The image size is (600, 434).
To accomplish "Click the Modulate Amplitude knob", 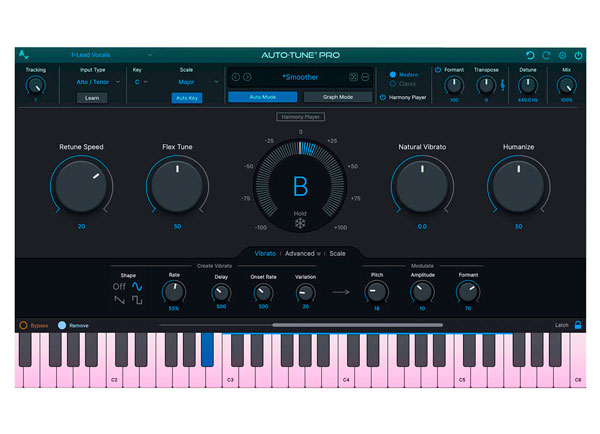I will [x=422, y=292].
